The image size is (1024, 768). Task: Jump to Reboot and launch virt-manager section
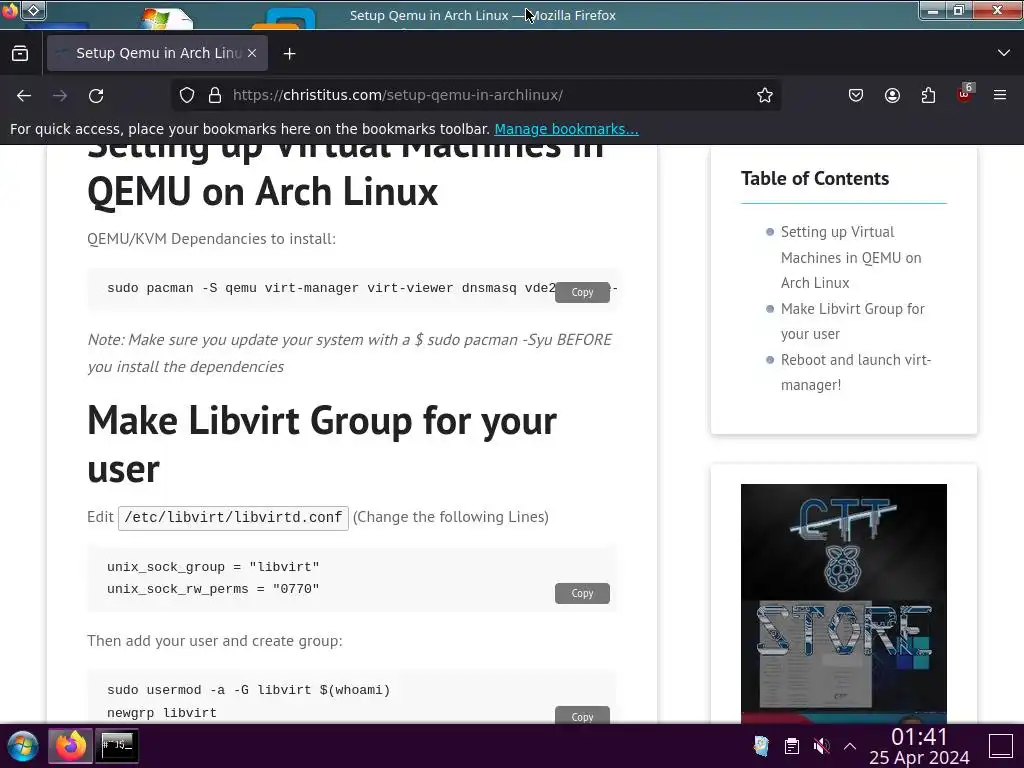(x=856, y=372)
